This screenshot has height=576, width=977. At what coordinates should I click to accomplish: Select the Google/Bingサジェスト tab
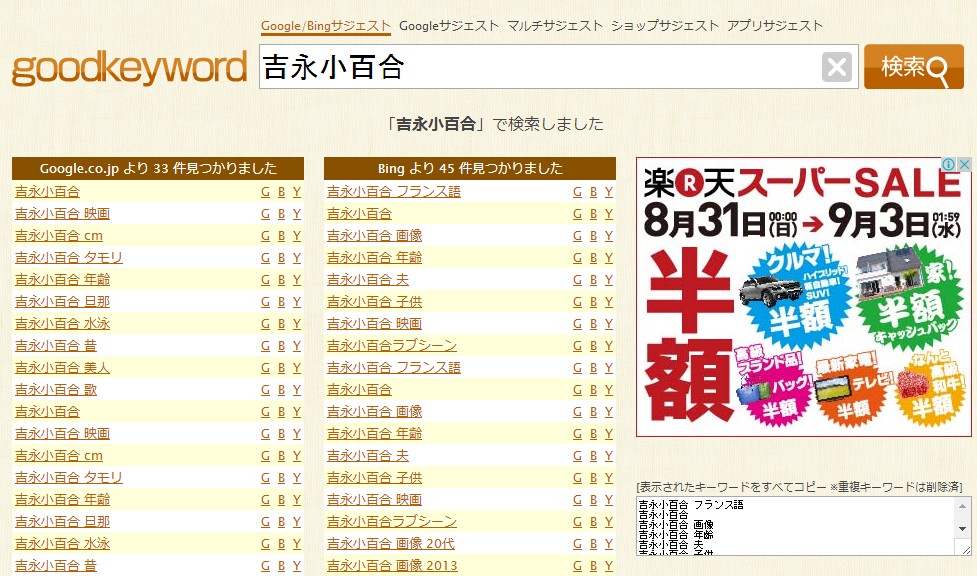point(326,26)
